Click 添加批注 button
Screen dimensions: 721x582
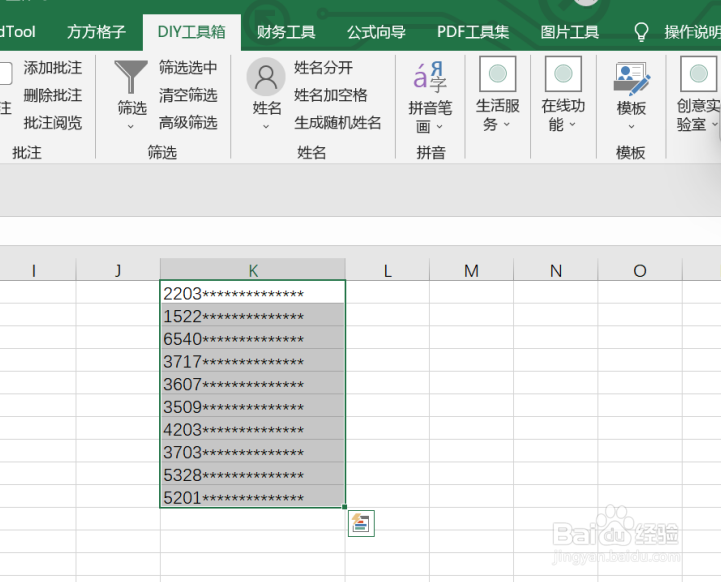(x=53, y=68)
